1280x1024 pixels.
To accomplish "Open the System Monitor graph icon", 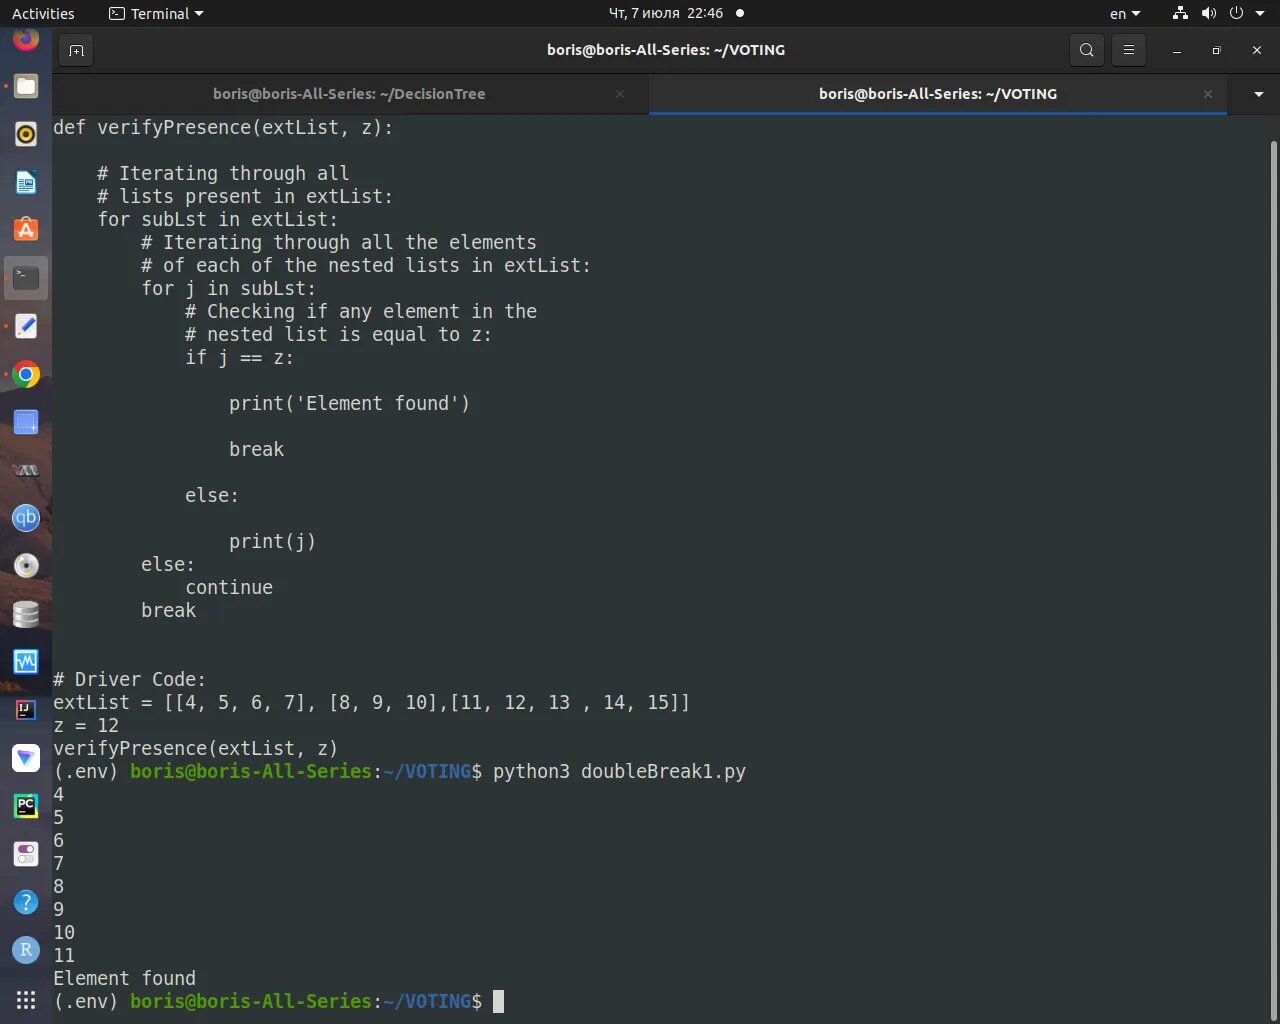I will point(26,662).
